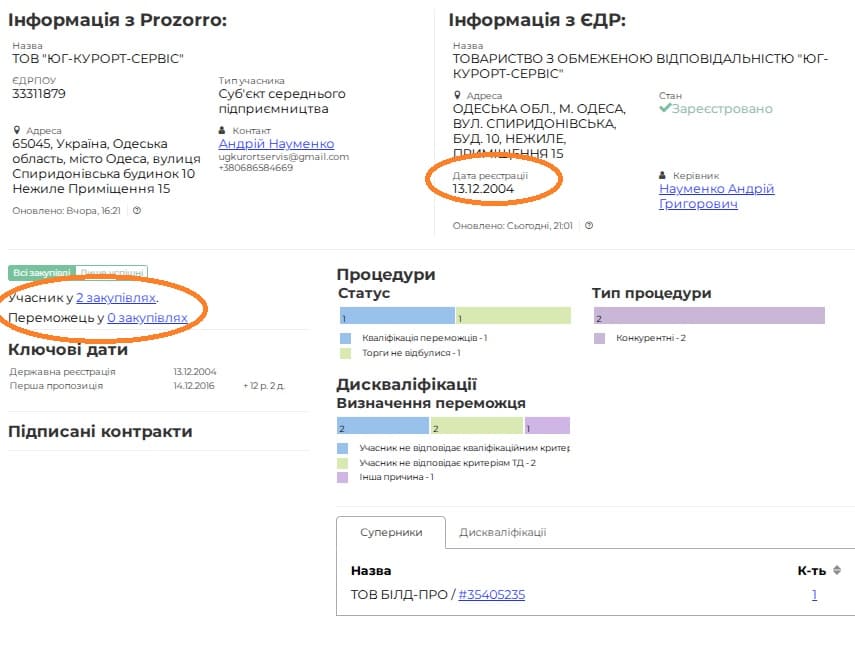Viewport: 855px width, 654px height.
Task: Click the person icon next to Керівник
Action: pyautogui.click(x=664, y=176)
